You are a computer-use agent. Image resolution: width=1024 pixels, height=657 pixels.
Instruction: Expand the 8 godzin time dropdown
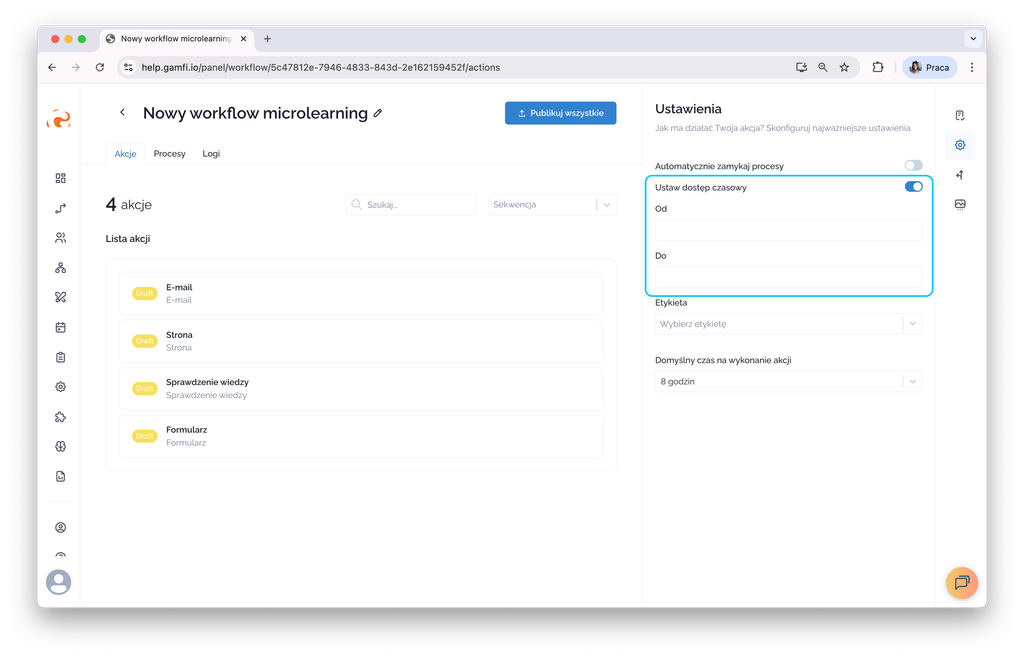(x=788, y=381)
